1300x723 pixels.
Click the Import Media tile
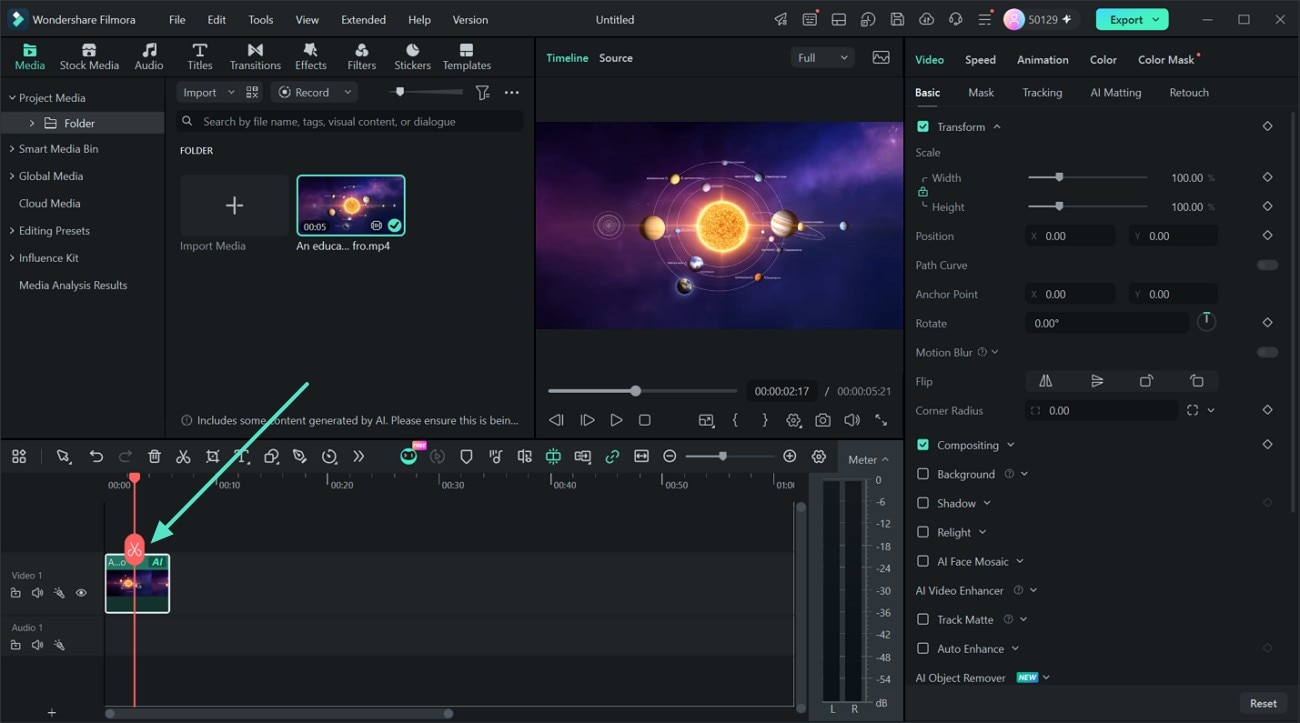[234, 206]
